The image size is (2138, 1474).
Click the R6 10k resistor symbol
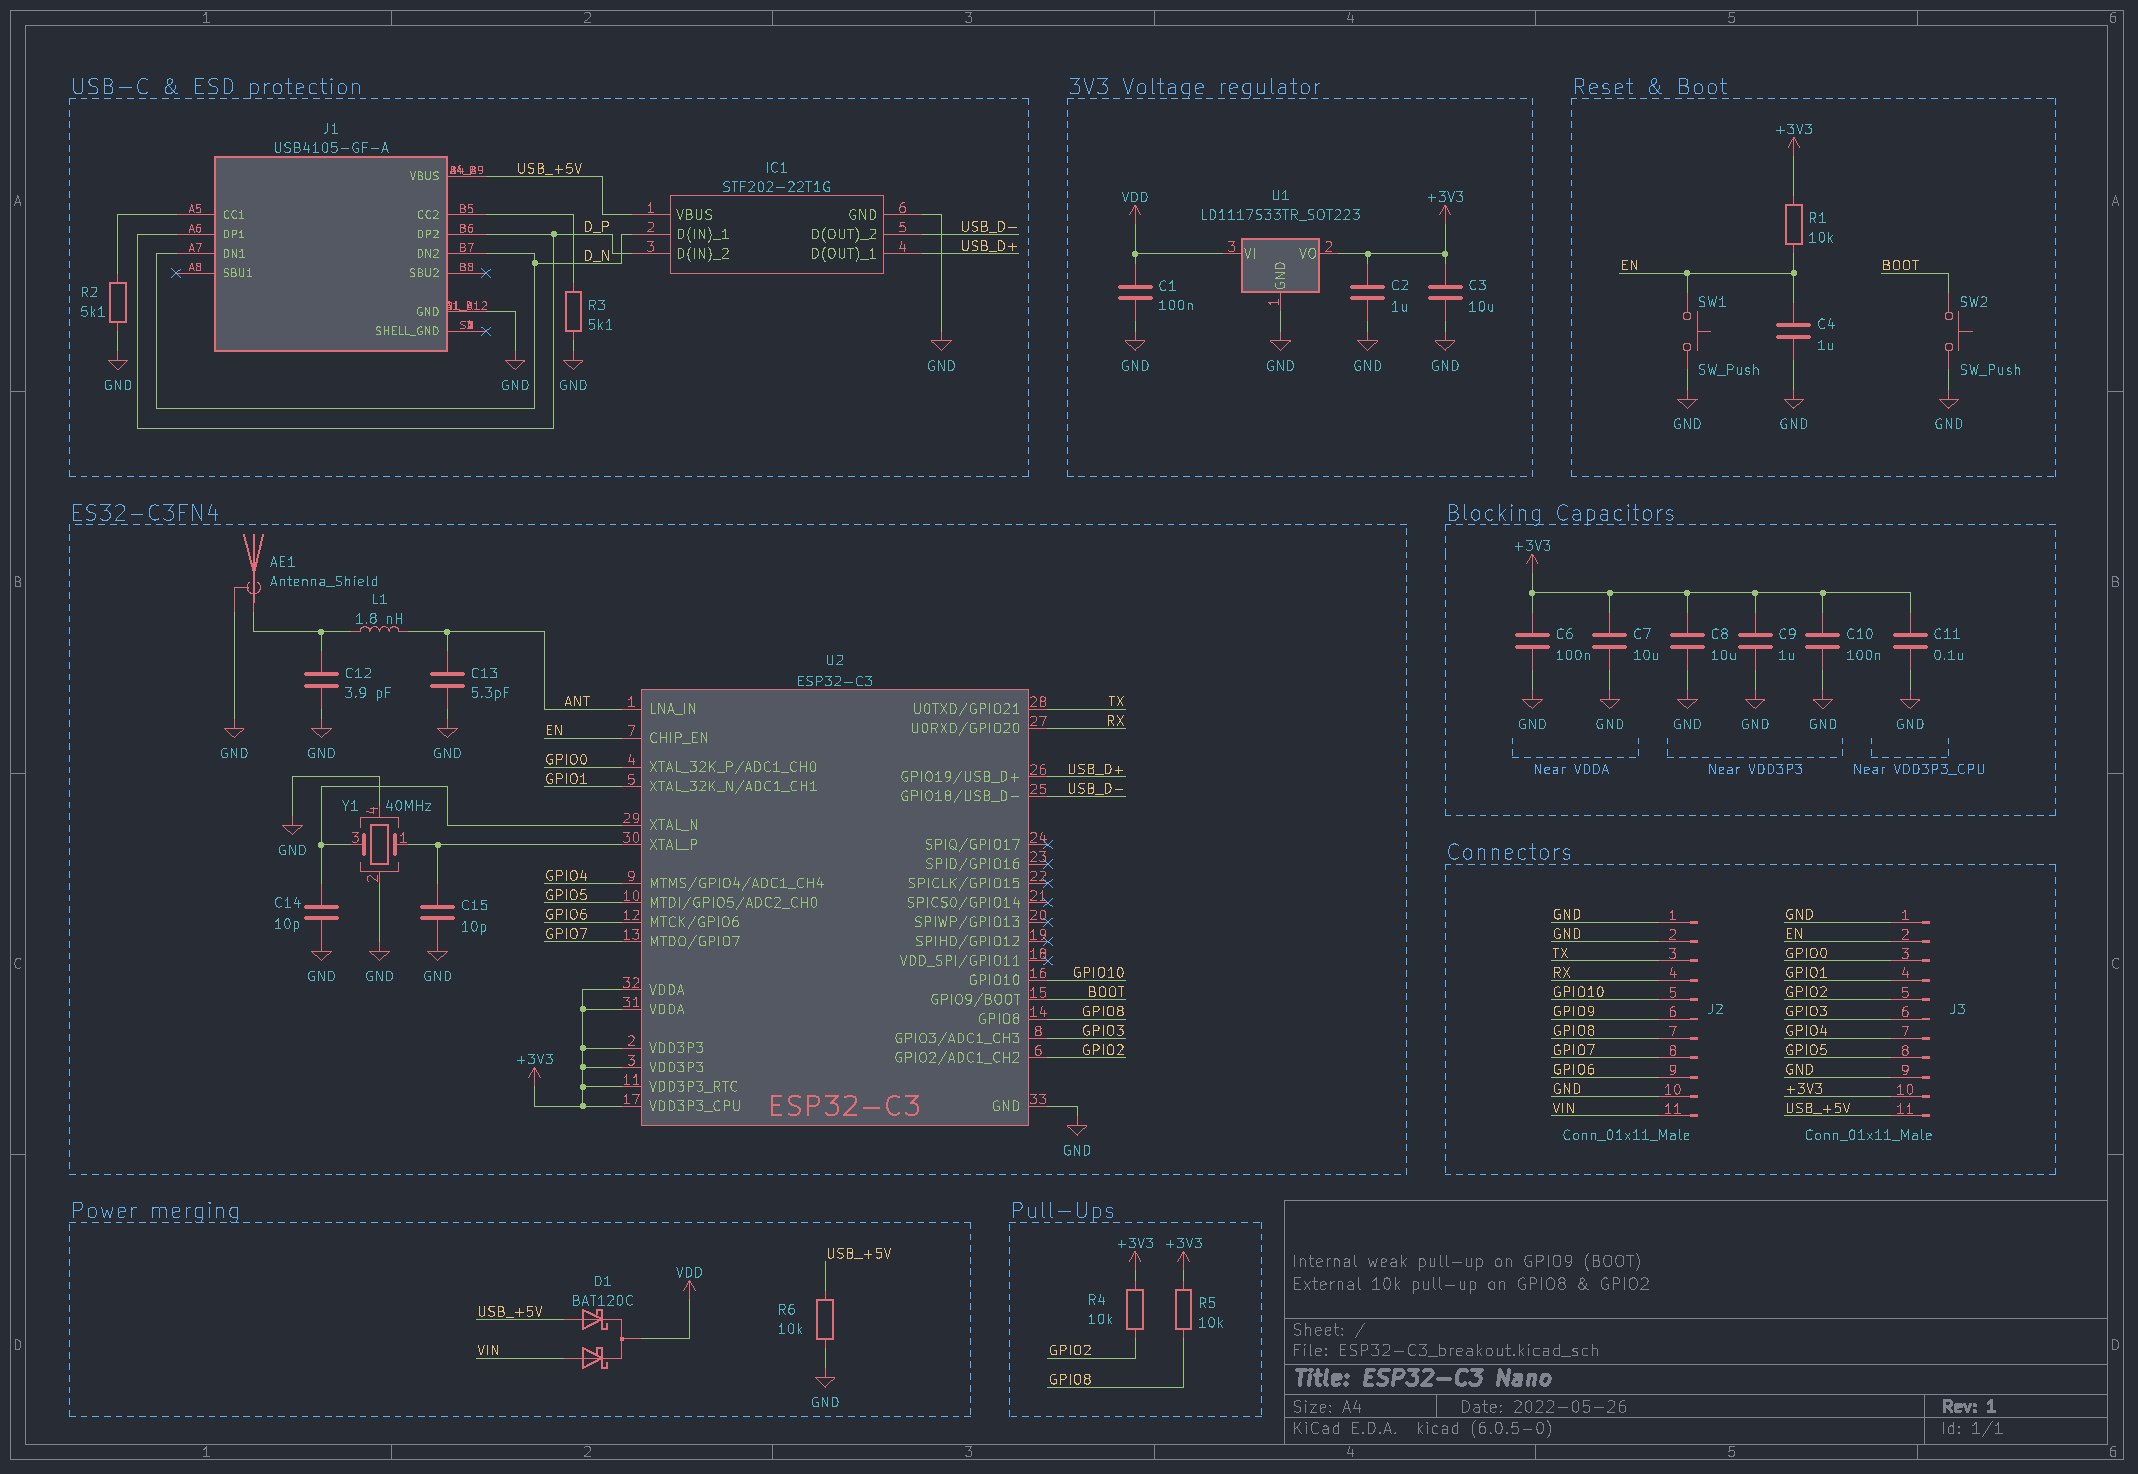(x=825, y=1319)
